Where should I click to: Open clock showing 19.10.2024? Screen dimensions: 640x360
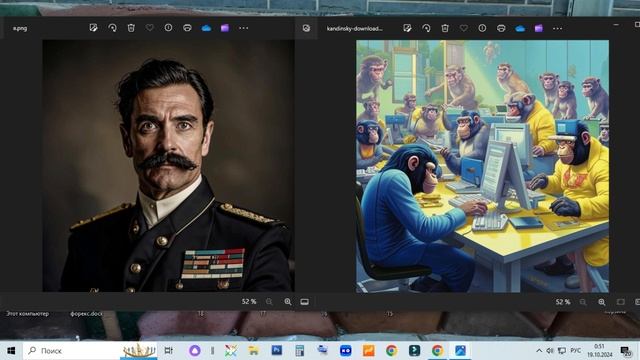599,351
